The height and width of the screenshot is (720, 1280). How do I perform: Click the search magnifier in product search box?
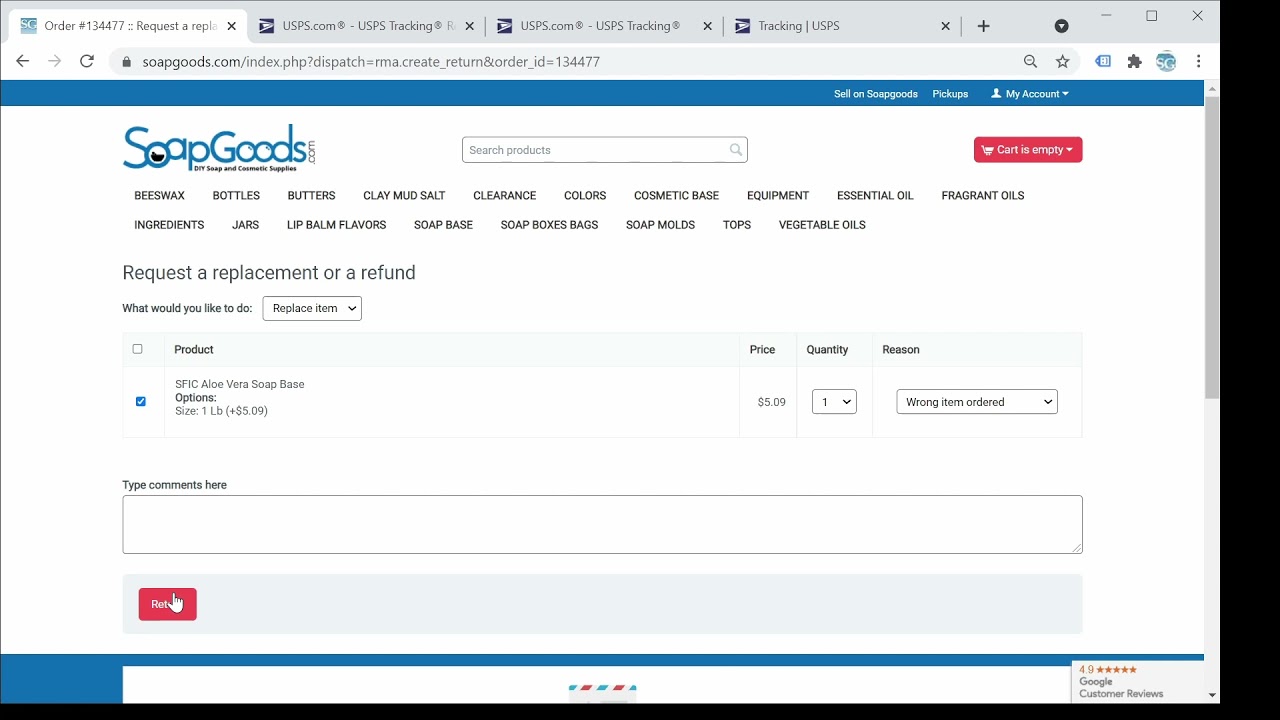coord(736,150)
